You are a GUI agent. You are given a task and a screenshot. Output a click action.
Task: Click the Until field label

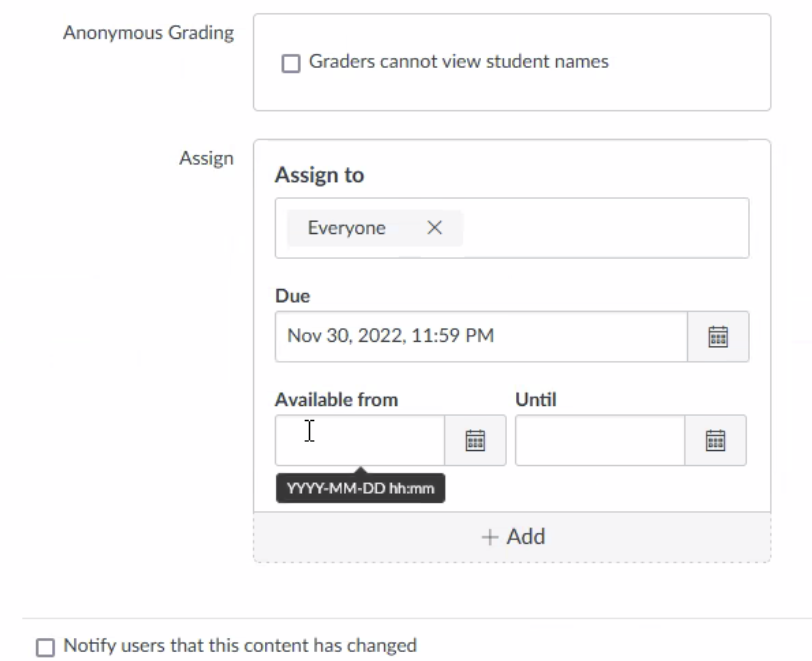pos(536,400)
